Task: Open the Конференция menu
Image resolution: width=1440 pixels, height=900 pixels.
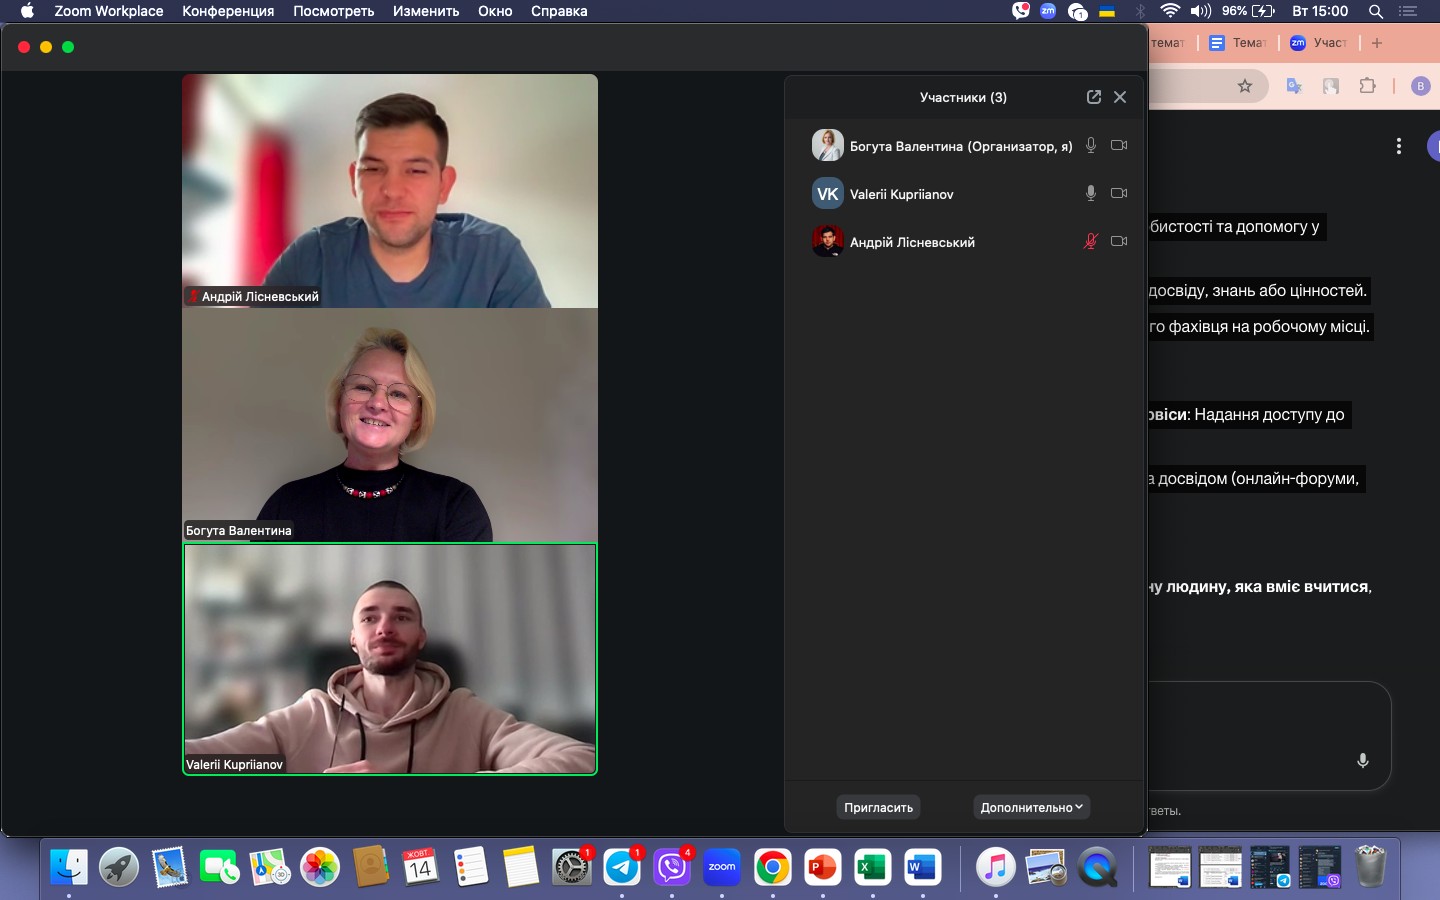Action: coord(228,11)
